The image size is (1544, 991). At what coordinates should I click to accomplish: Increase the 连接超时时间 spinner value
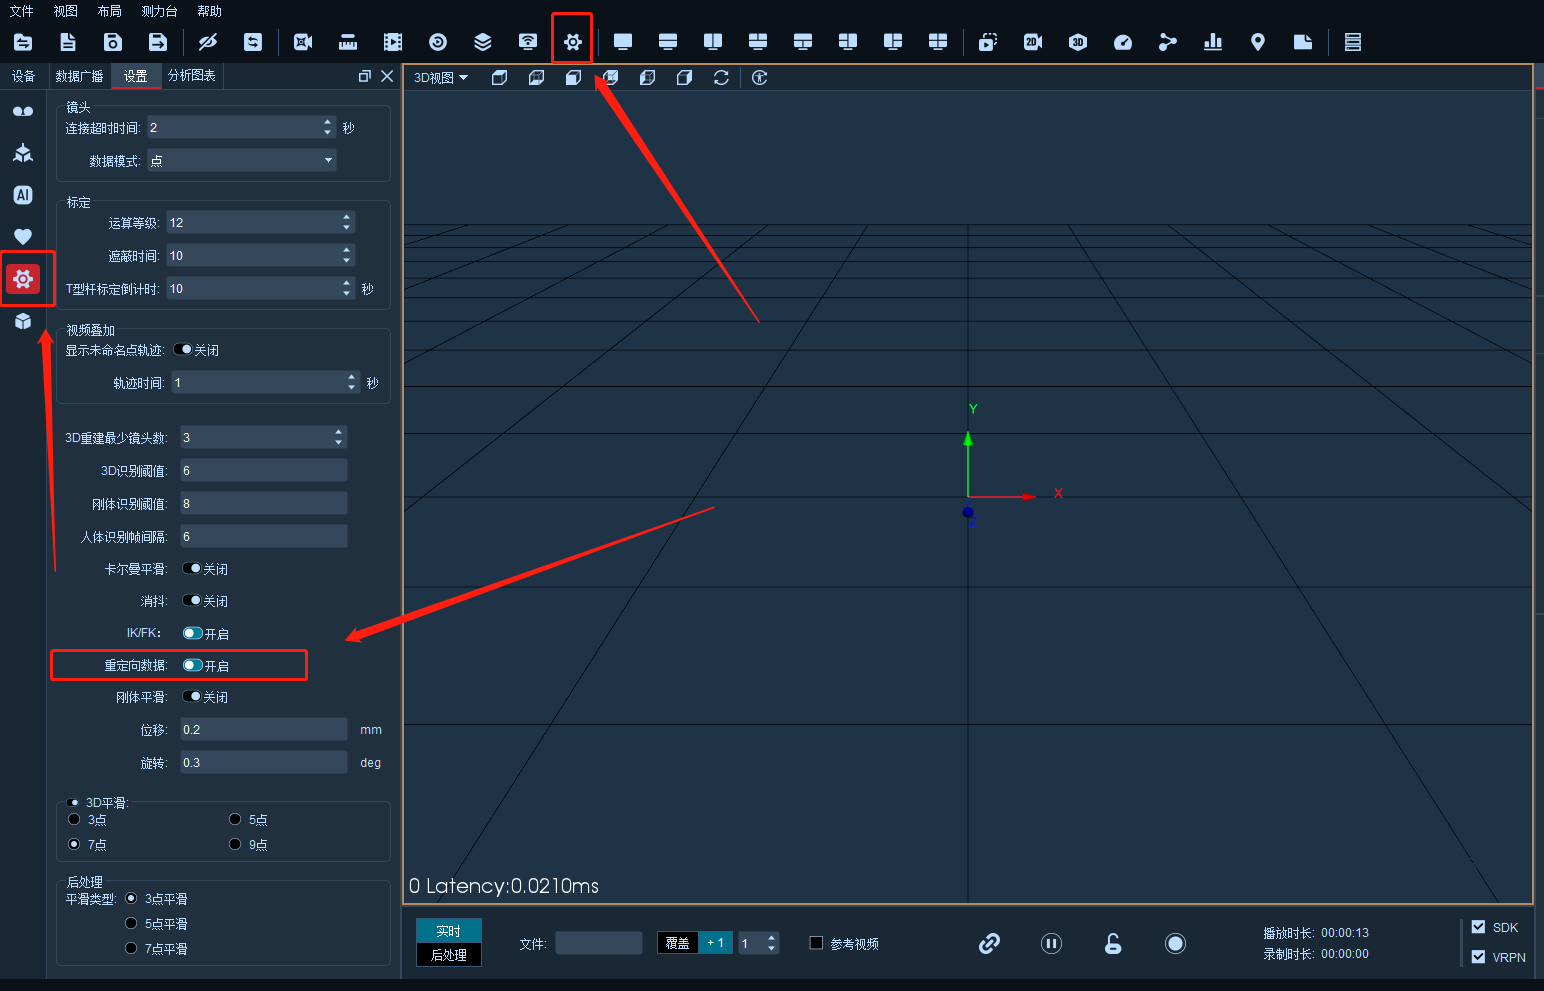[327, 123]
